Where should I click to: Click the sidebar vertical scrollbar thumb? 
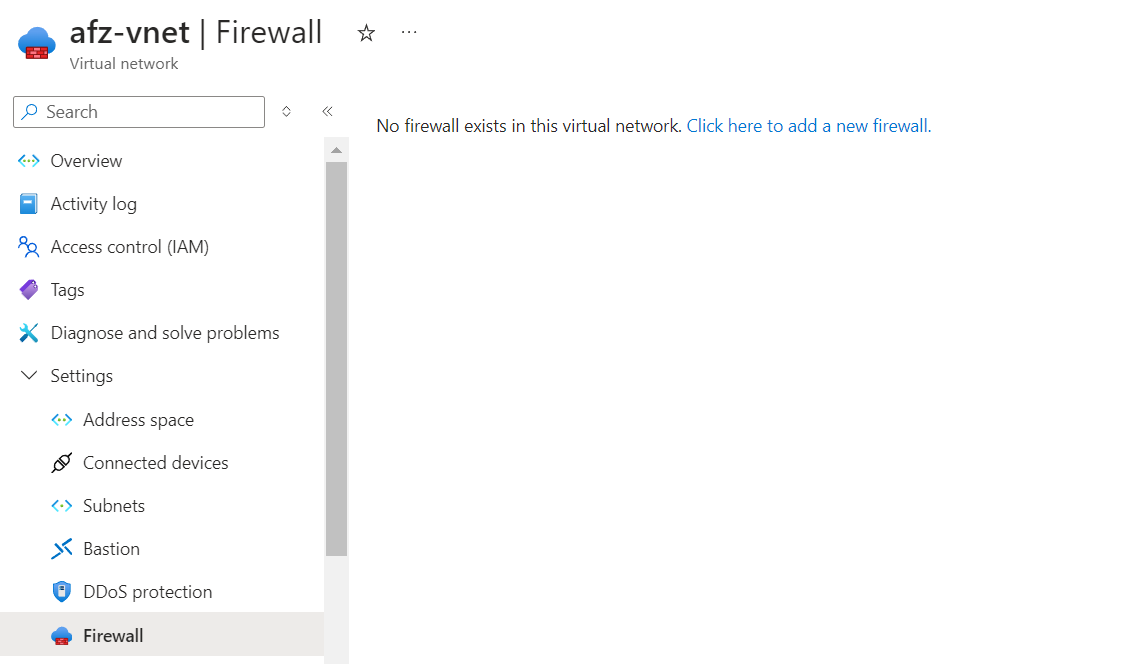(x=336, y=358)
